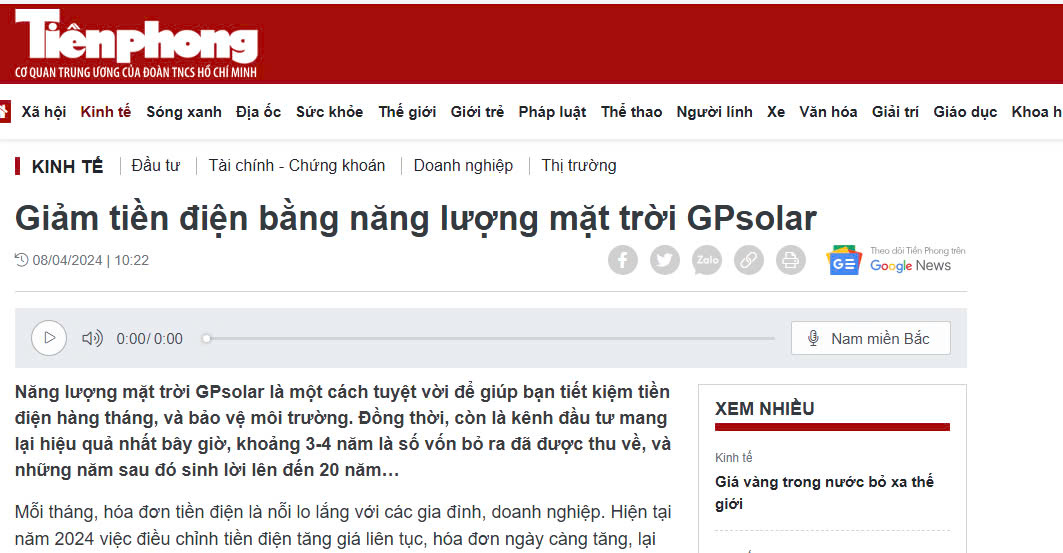Share article via Zalo icon
The image size is (1063, 553).
point(707,261)
